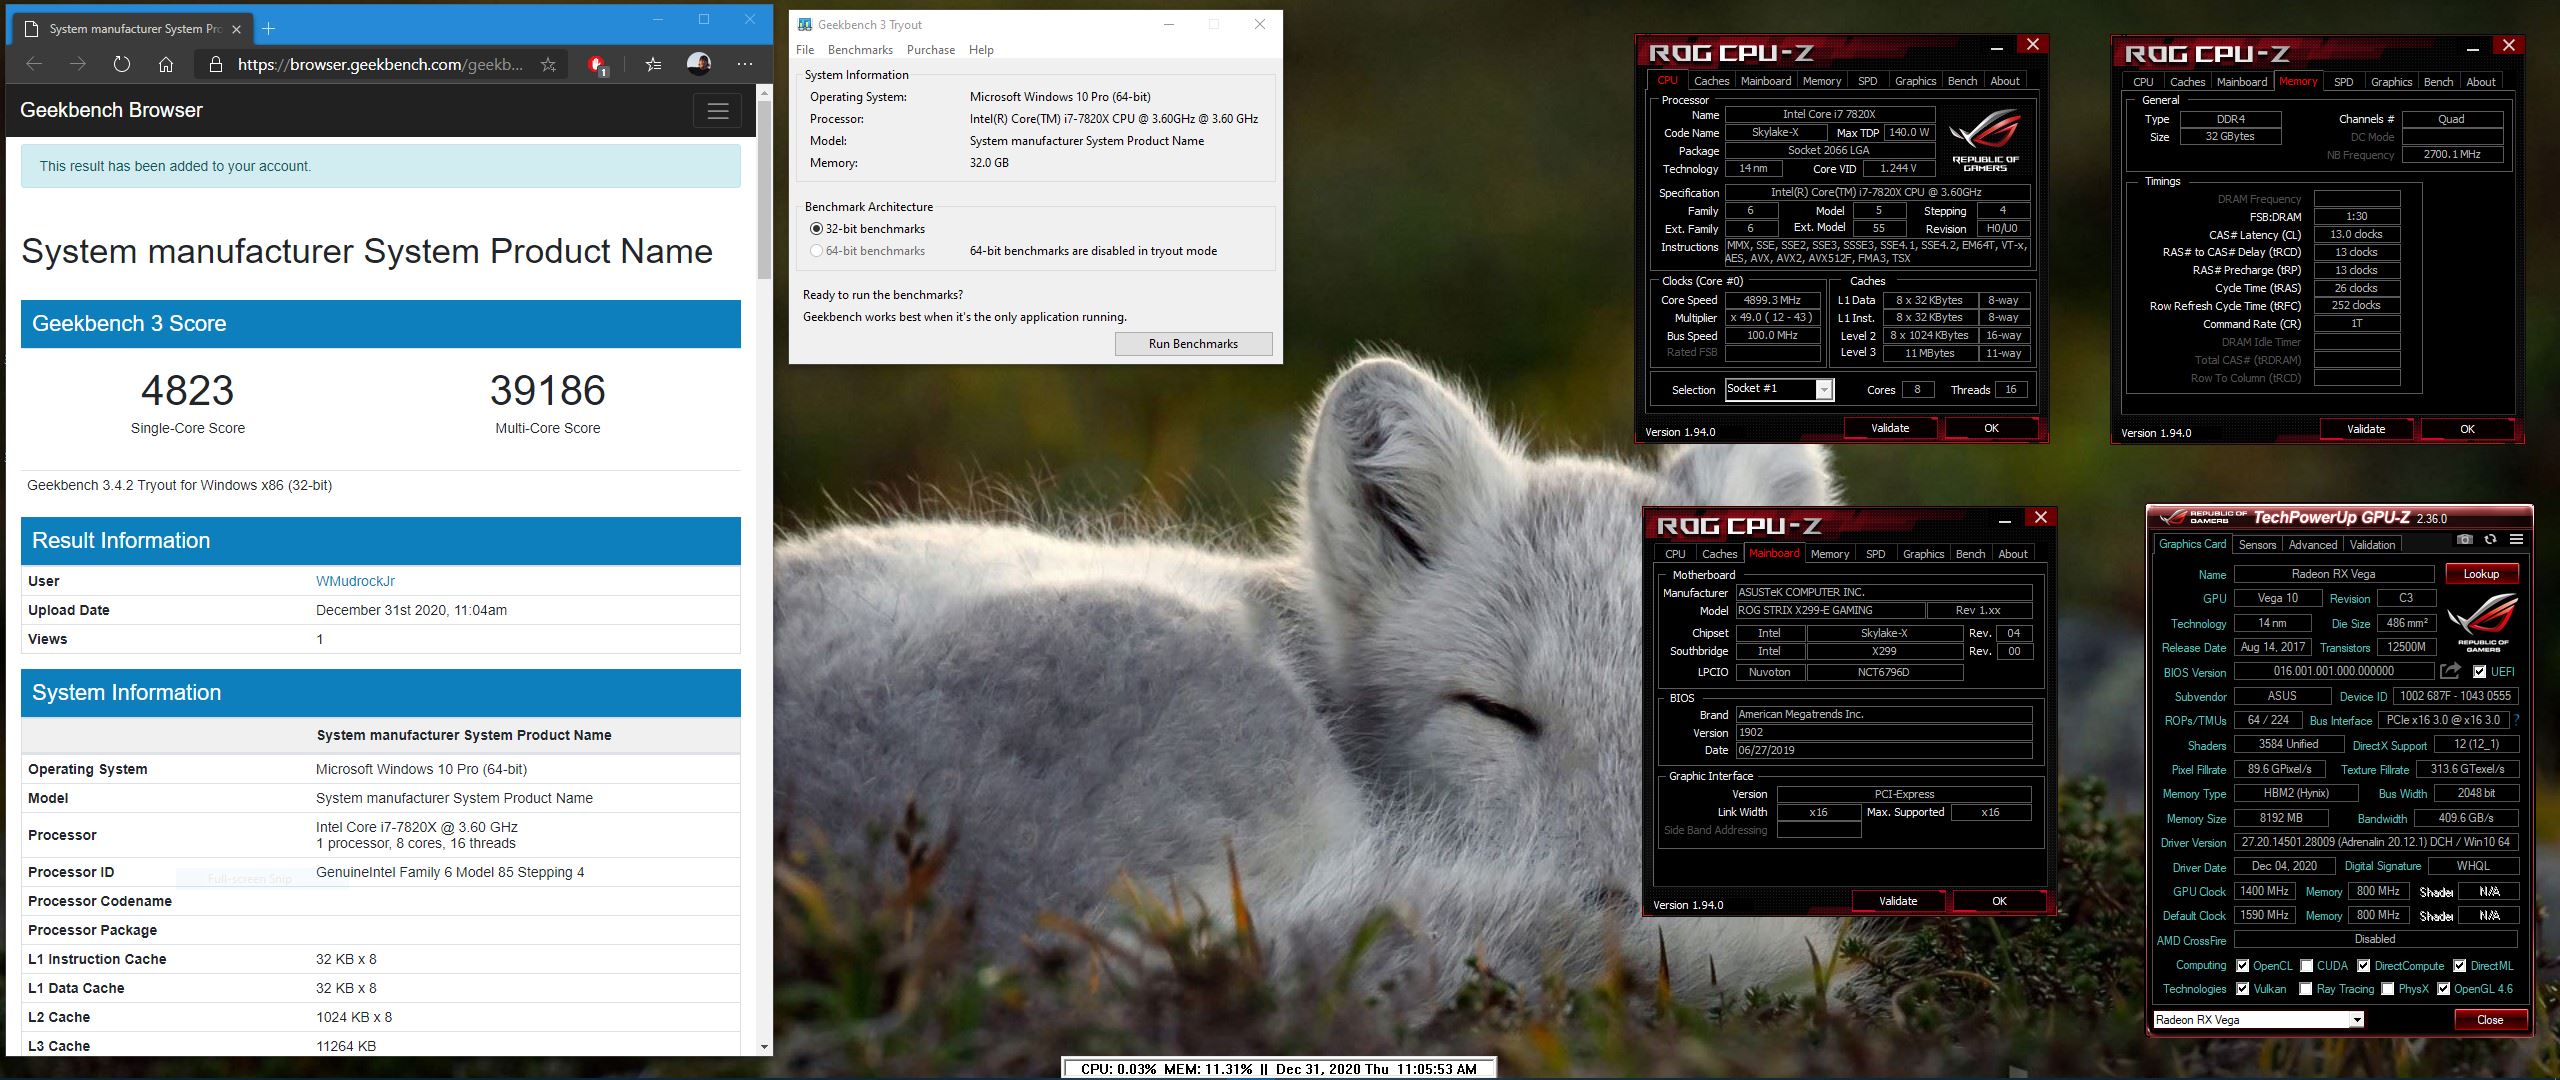Click Geekbench Browser brand link
This screenshot has width=2560, height=1080.
(x=111, y=110)
